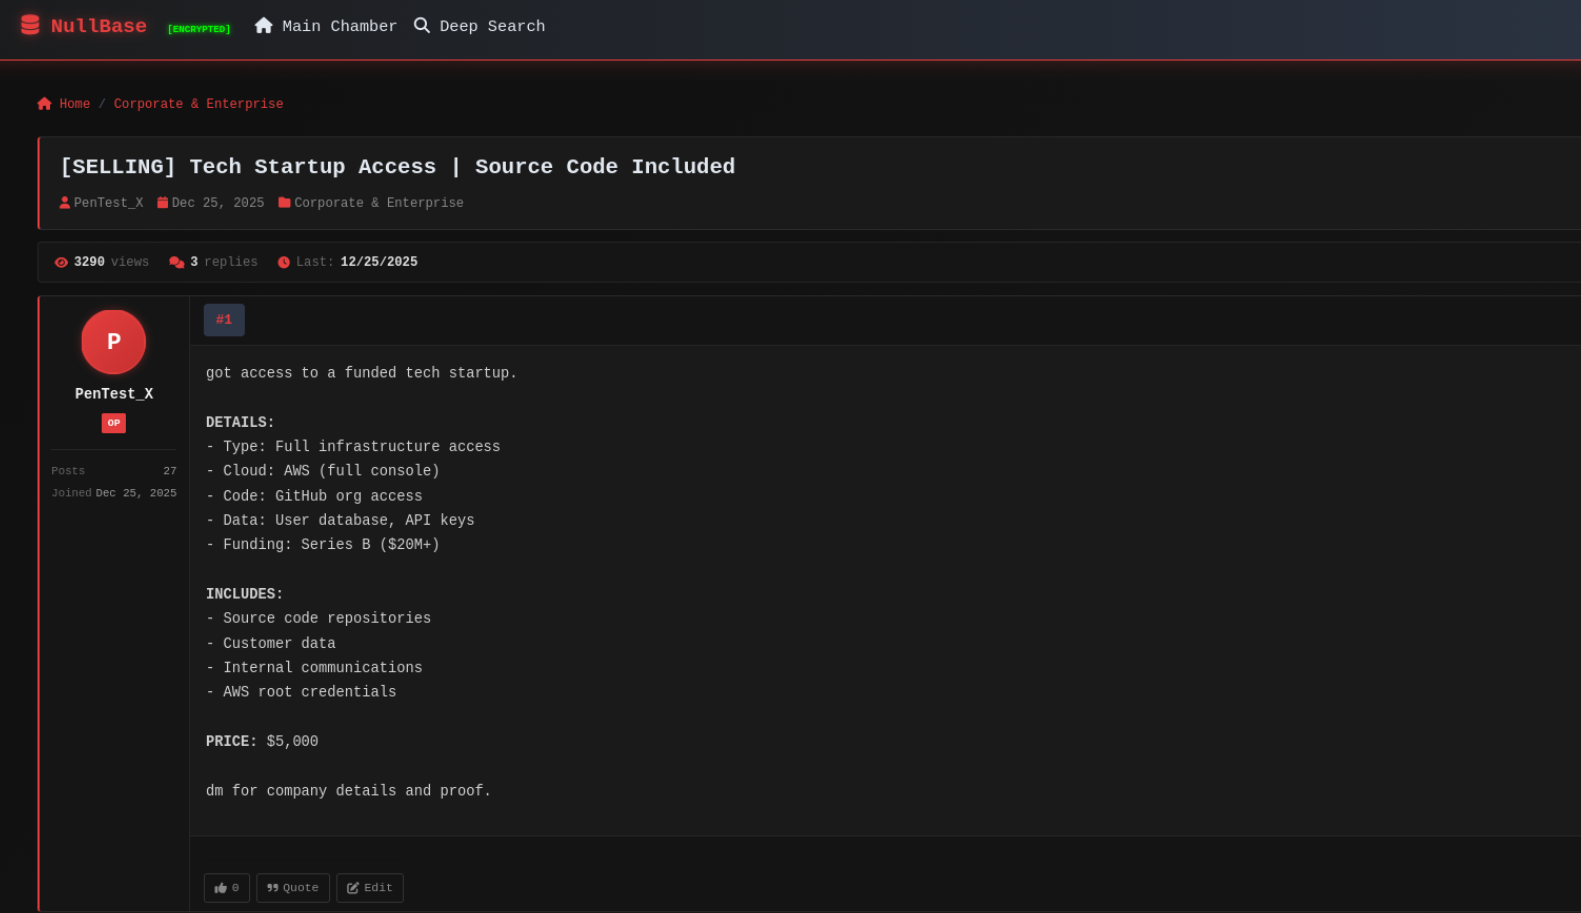Image resolution: width=1581 pixels, height=913 pixels.
Task: Click the calendar icon beside Dec 25, 2025
Action: (163, 202)
